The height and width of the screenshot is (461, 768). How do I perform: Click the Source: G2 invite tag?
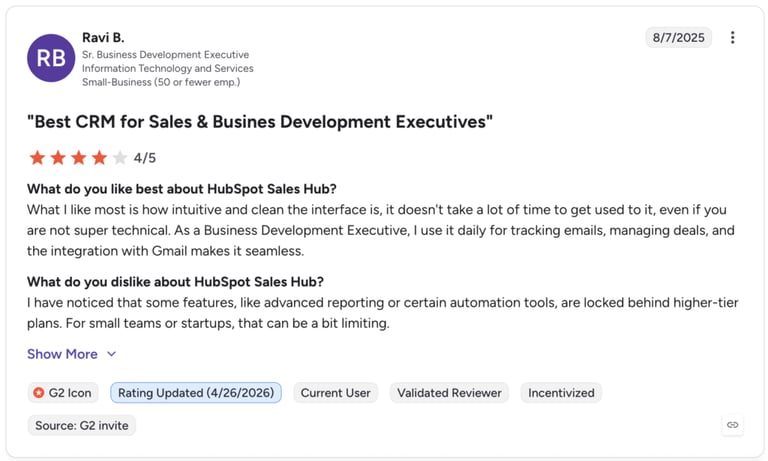tap(82, 425)
